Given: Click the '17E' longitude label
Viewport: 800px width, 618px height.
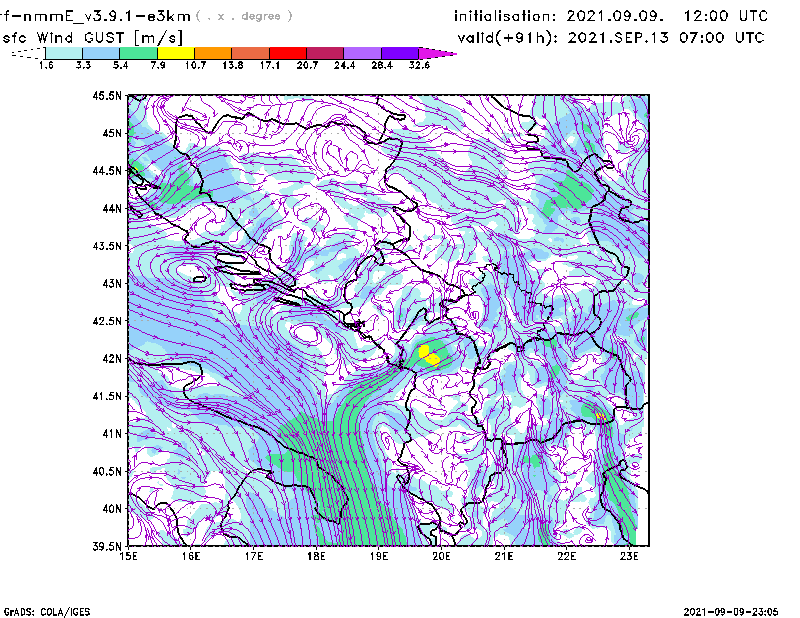Looking at the screenshot, I should (254, 556).
